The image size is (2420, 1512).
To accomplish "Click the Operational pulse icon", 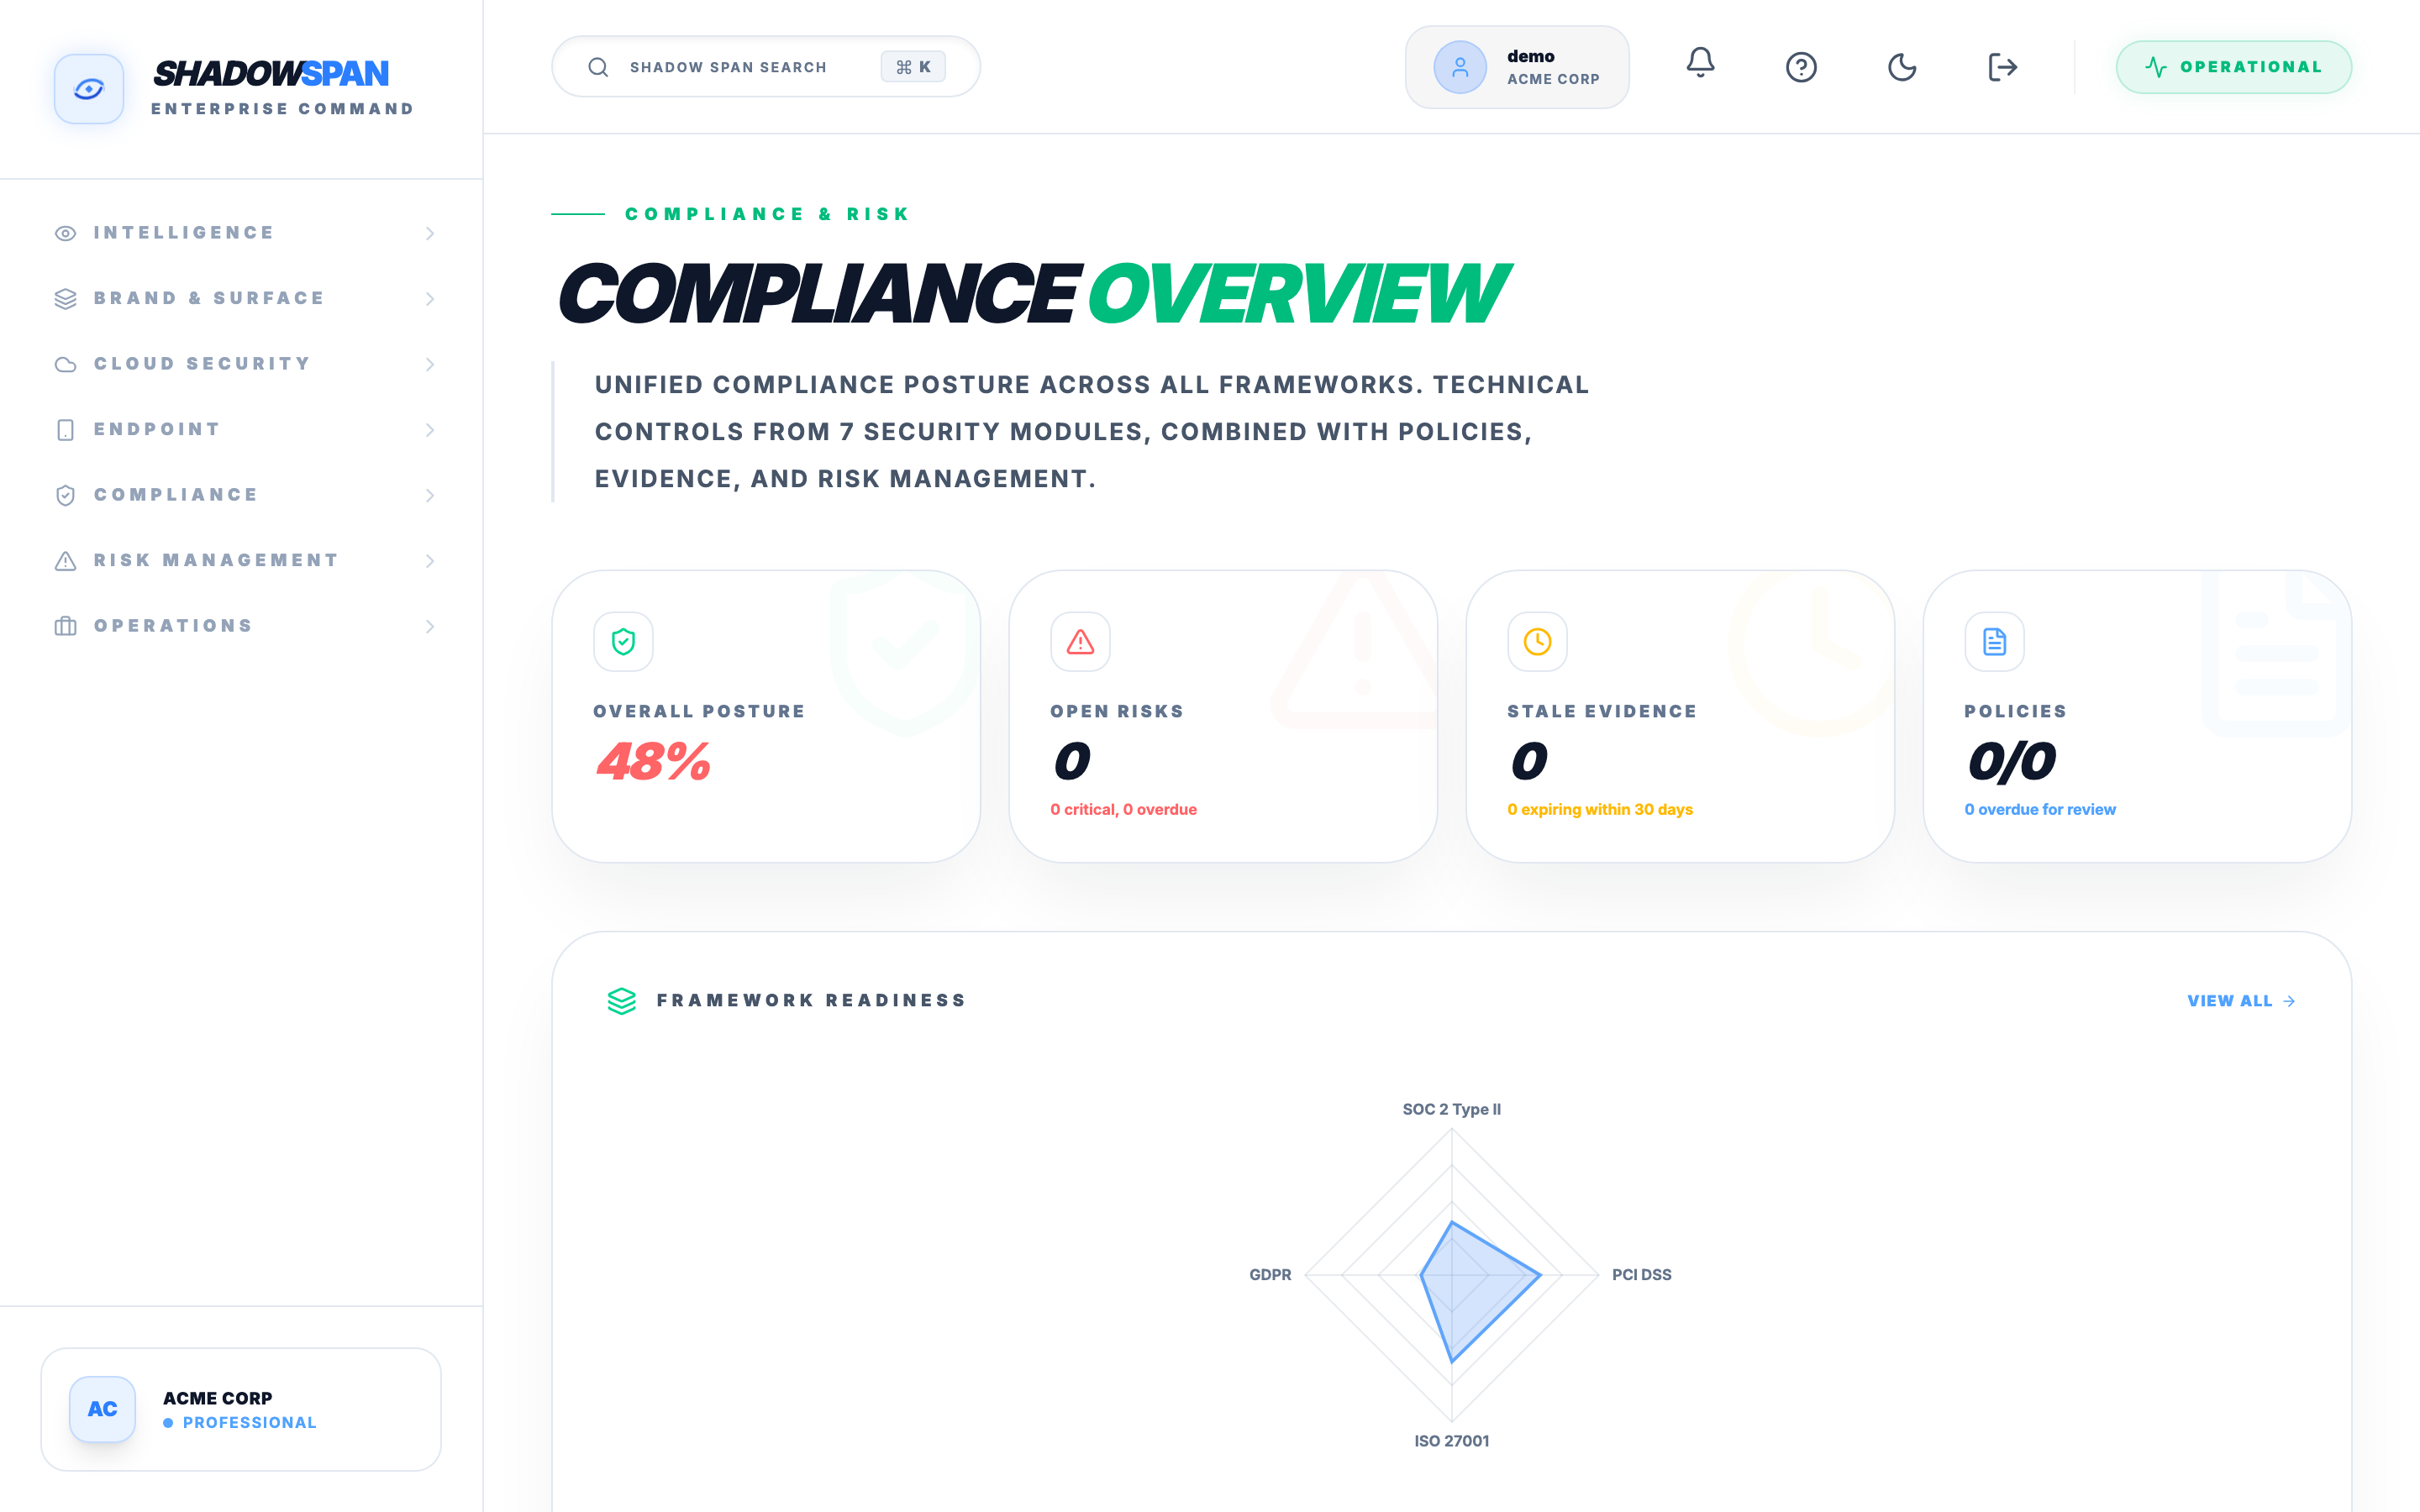I will coord(2156,67).
